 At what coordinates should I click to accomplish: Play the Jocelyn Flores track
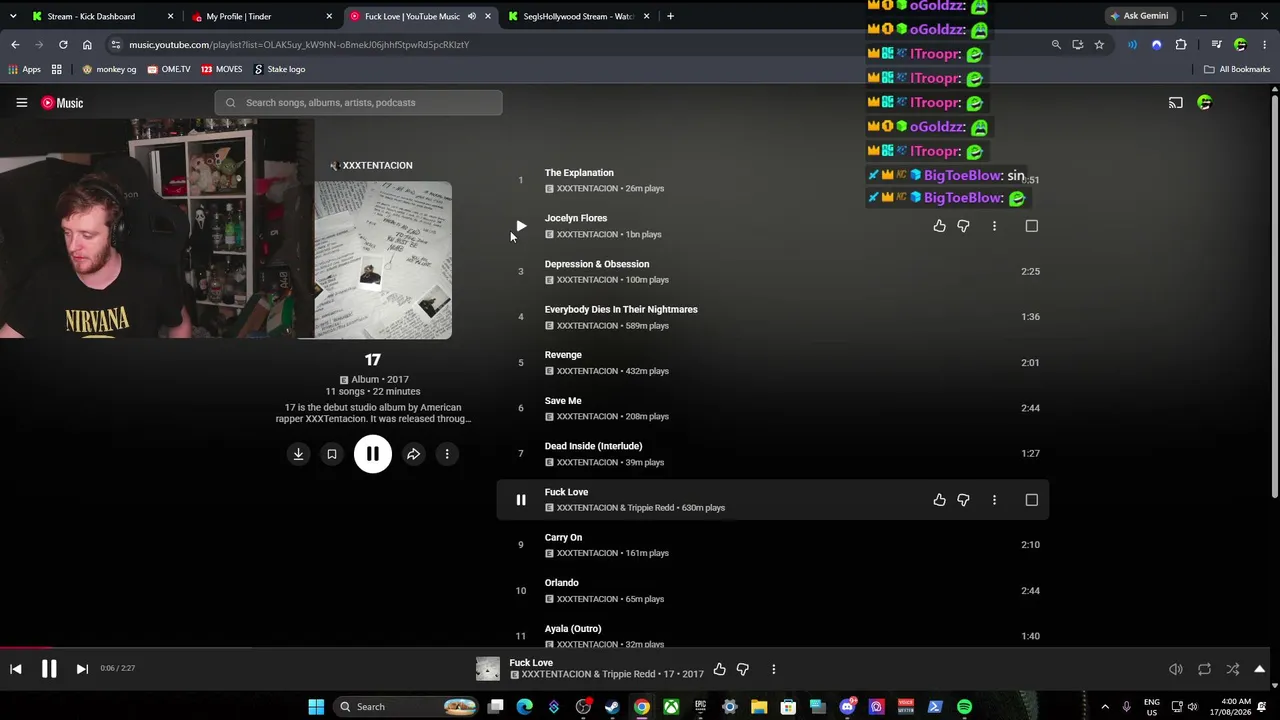(520, 226)
